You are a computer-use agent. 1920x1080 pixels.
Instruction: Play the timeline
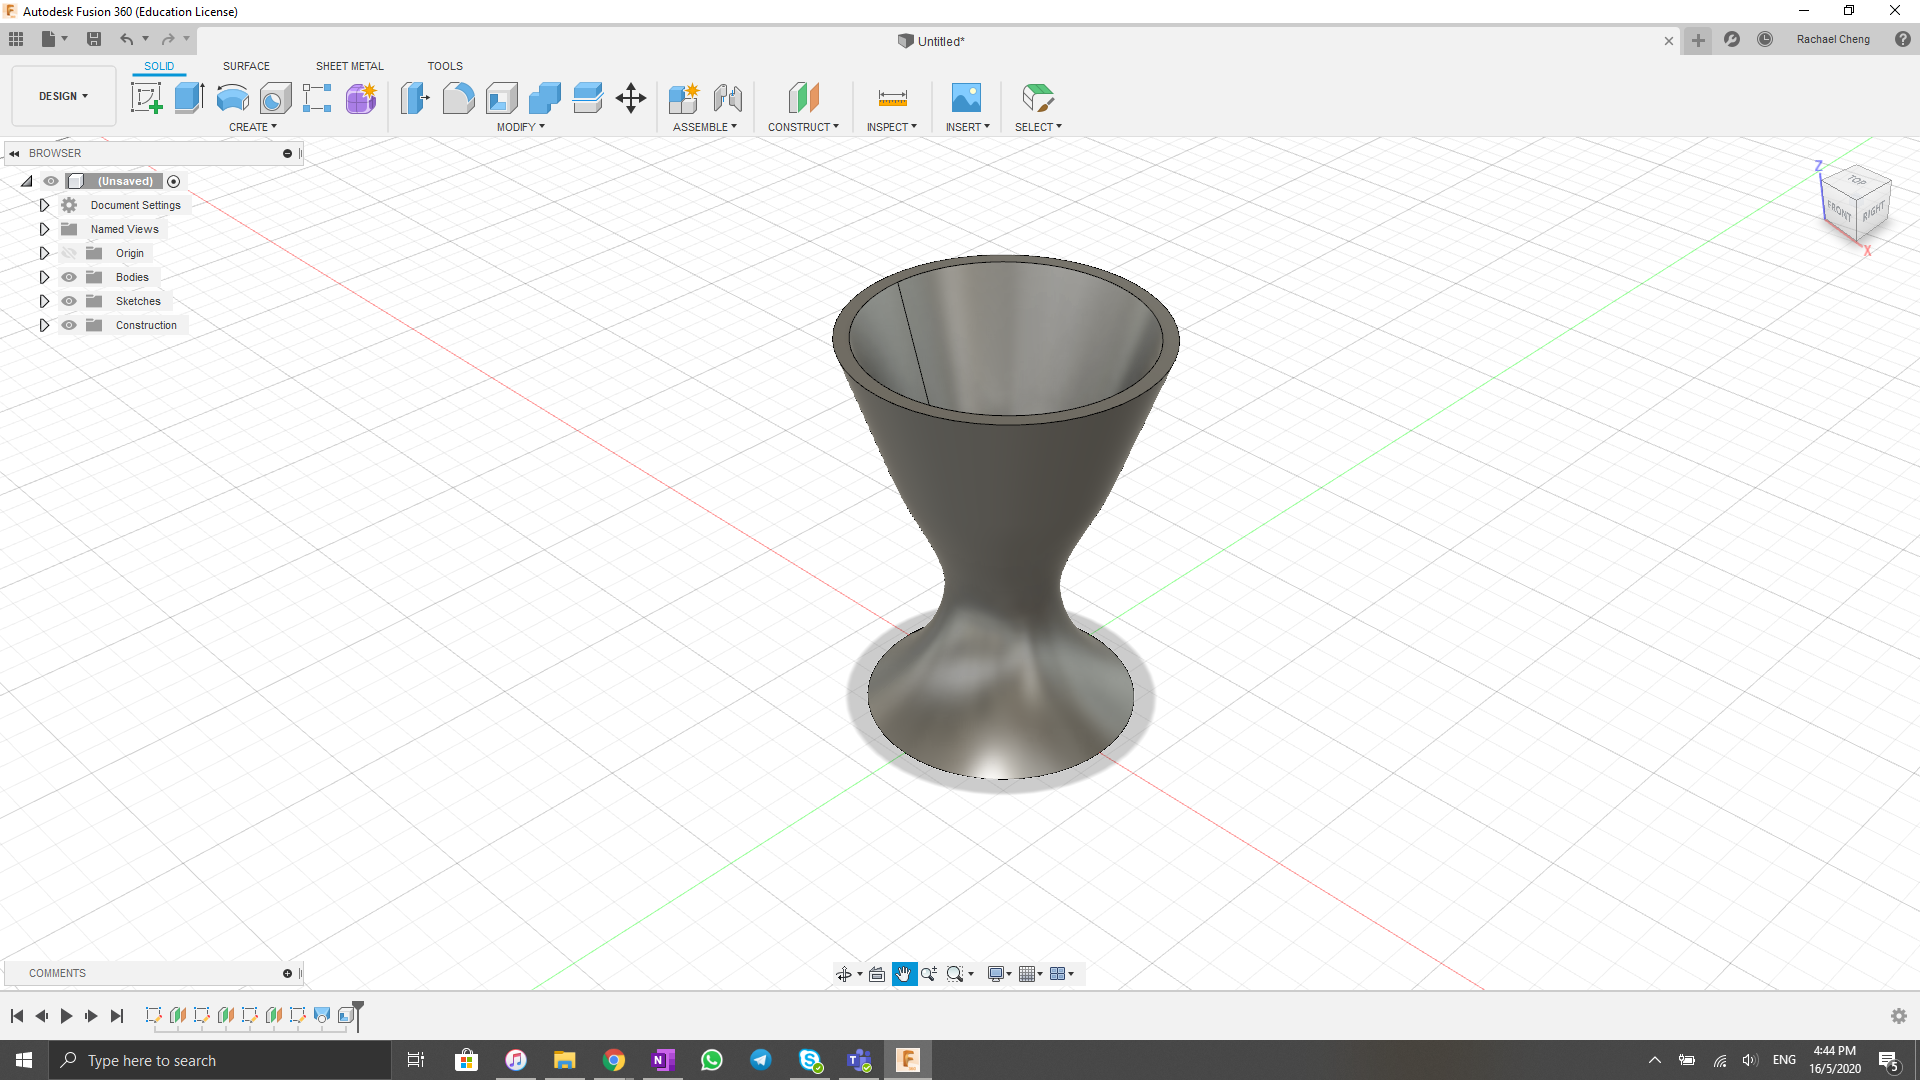[67, 1016]
